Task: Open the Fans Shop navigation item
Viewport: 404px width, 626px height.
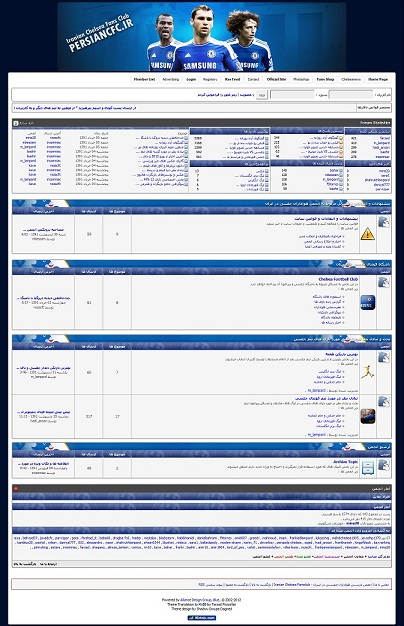Action: point(325,79)
